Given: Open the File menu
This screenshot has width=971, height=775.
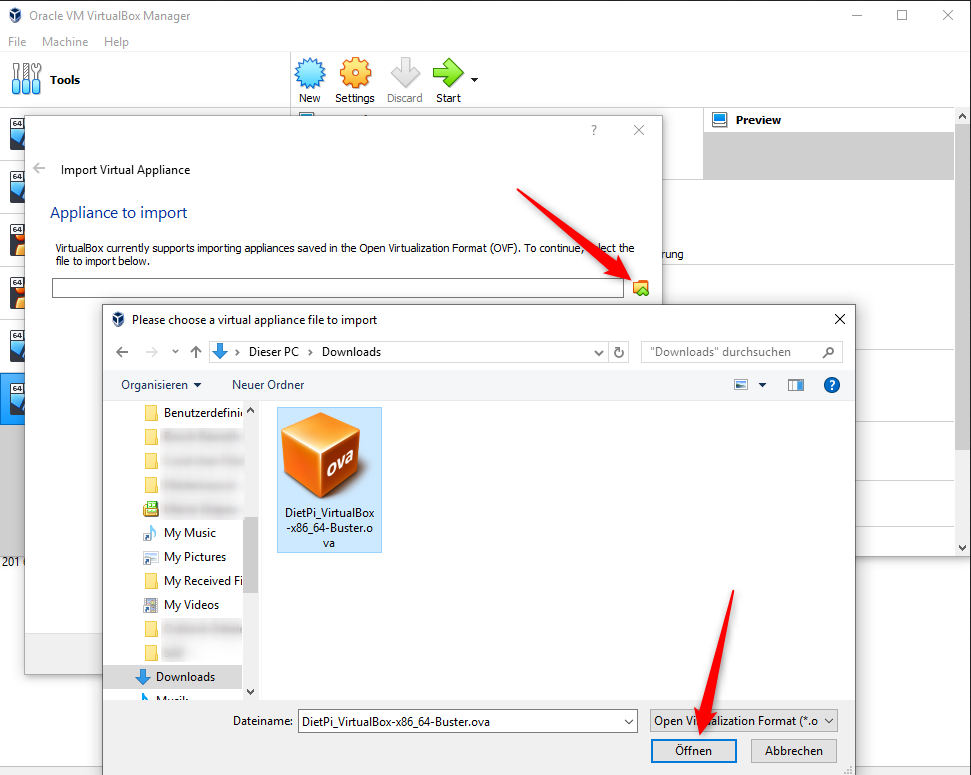Looking at the screenshot, I should click(17, 42).
